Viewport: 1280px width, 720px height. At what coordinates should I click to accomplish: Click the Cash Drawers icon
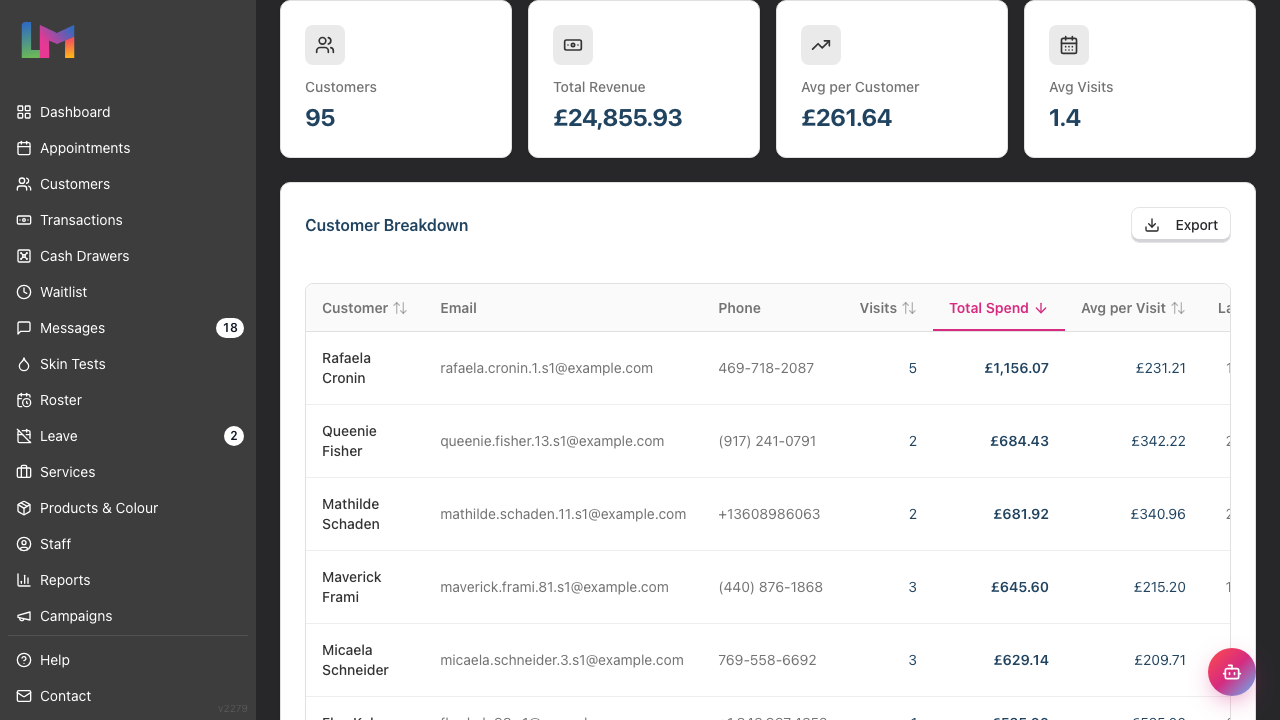(24, 256)
